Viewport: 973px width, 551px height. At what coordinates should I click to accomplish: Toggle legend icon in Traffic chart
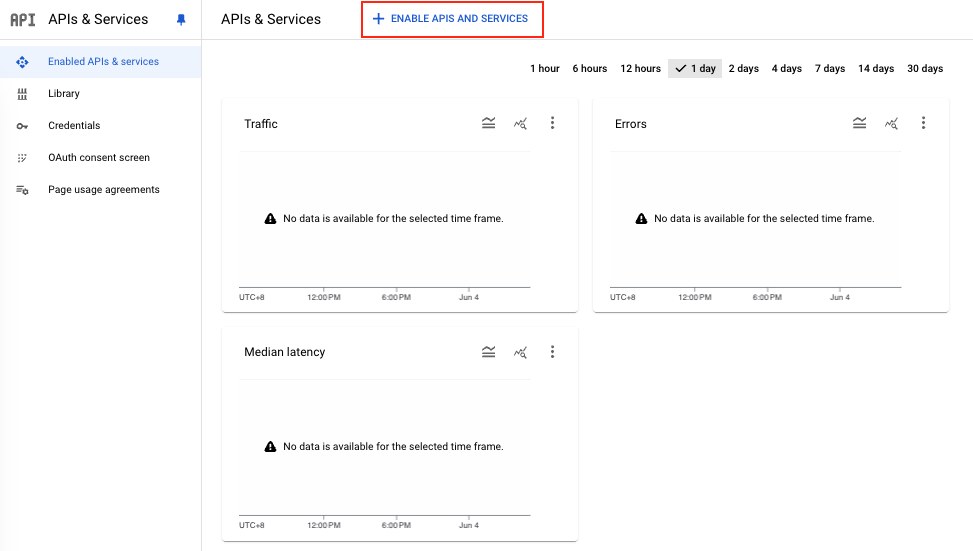click(x=489, y=123)
